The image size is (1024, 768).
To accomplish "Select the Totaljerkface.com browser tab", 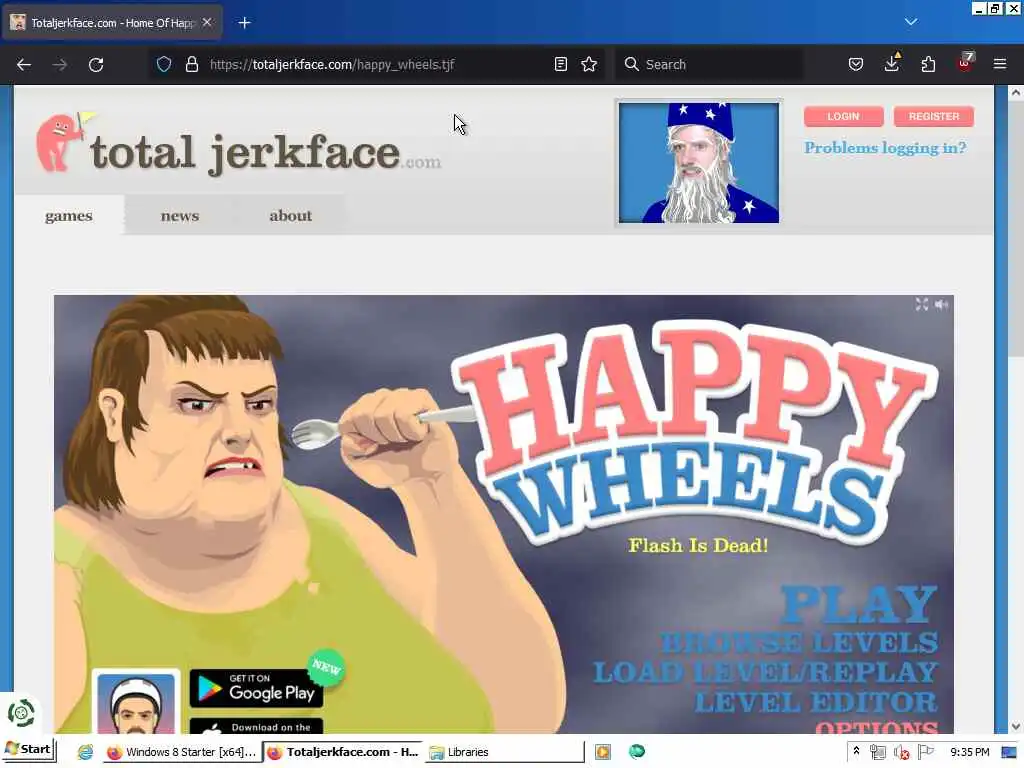I will pos(112,23).
